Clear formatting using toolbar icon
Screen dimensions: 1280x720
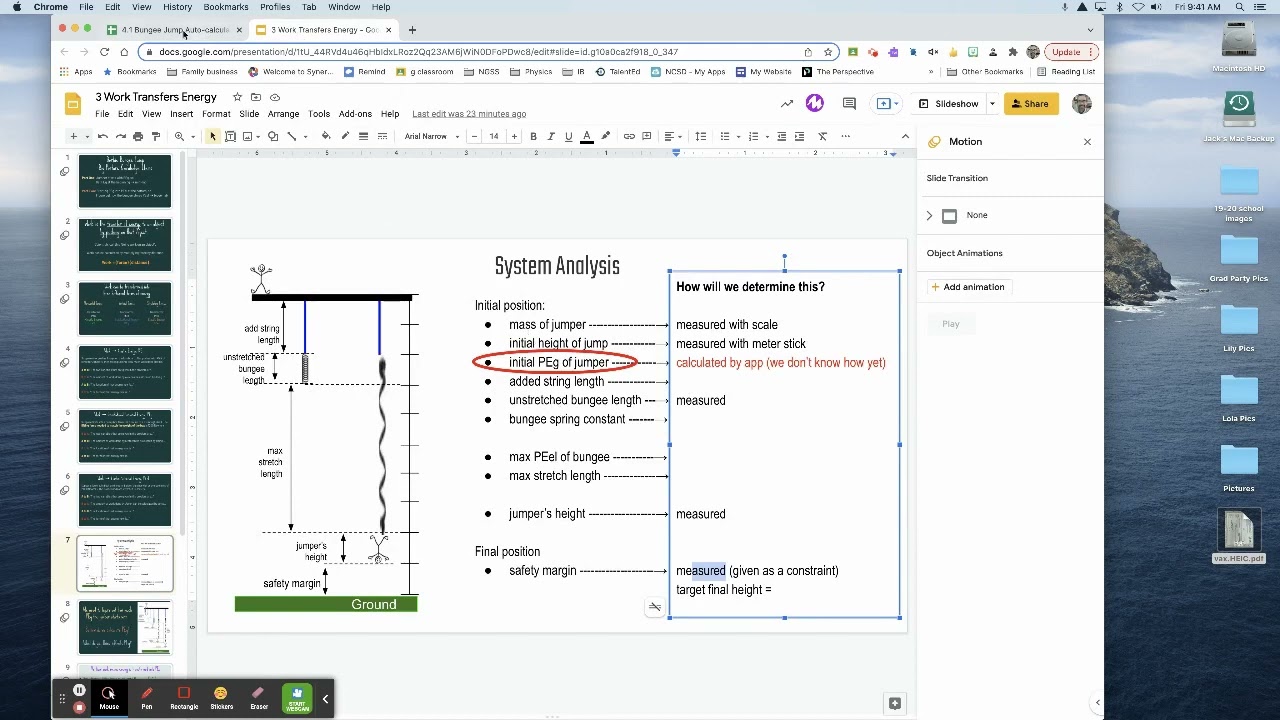point(823,136)
